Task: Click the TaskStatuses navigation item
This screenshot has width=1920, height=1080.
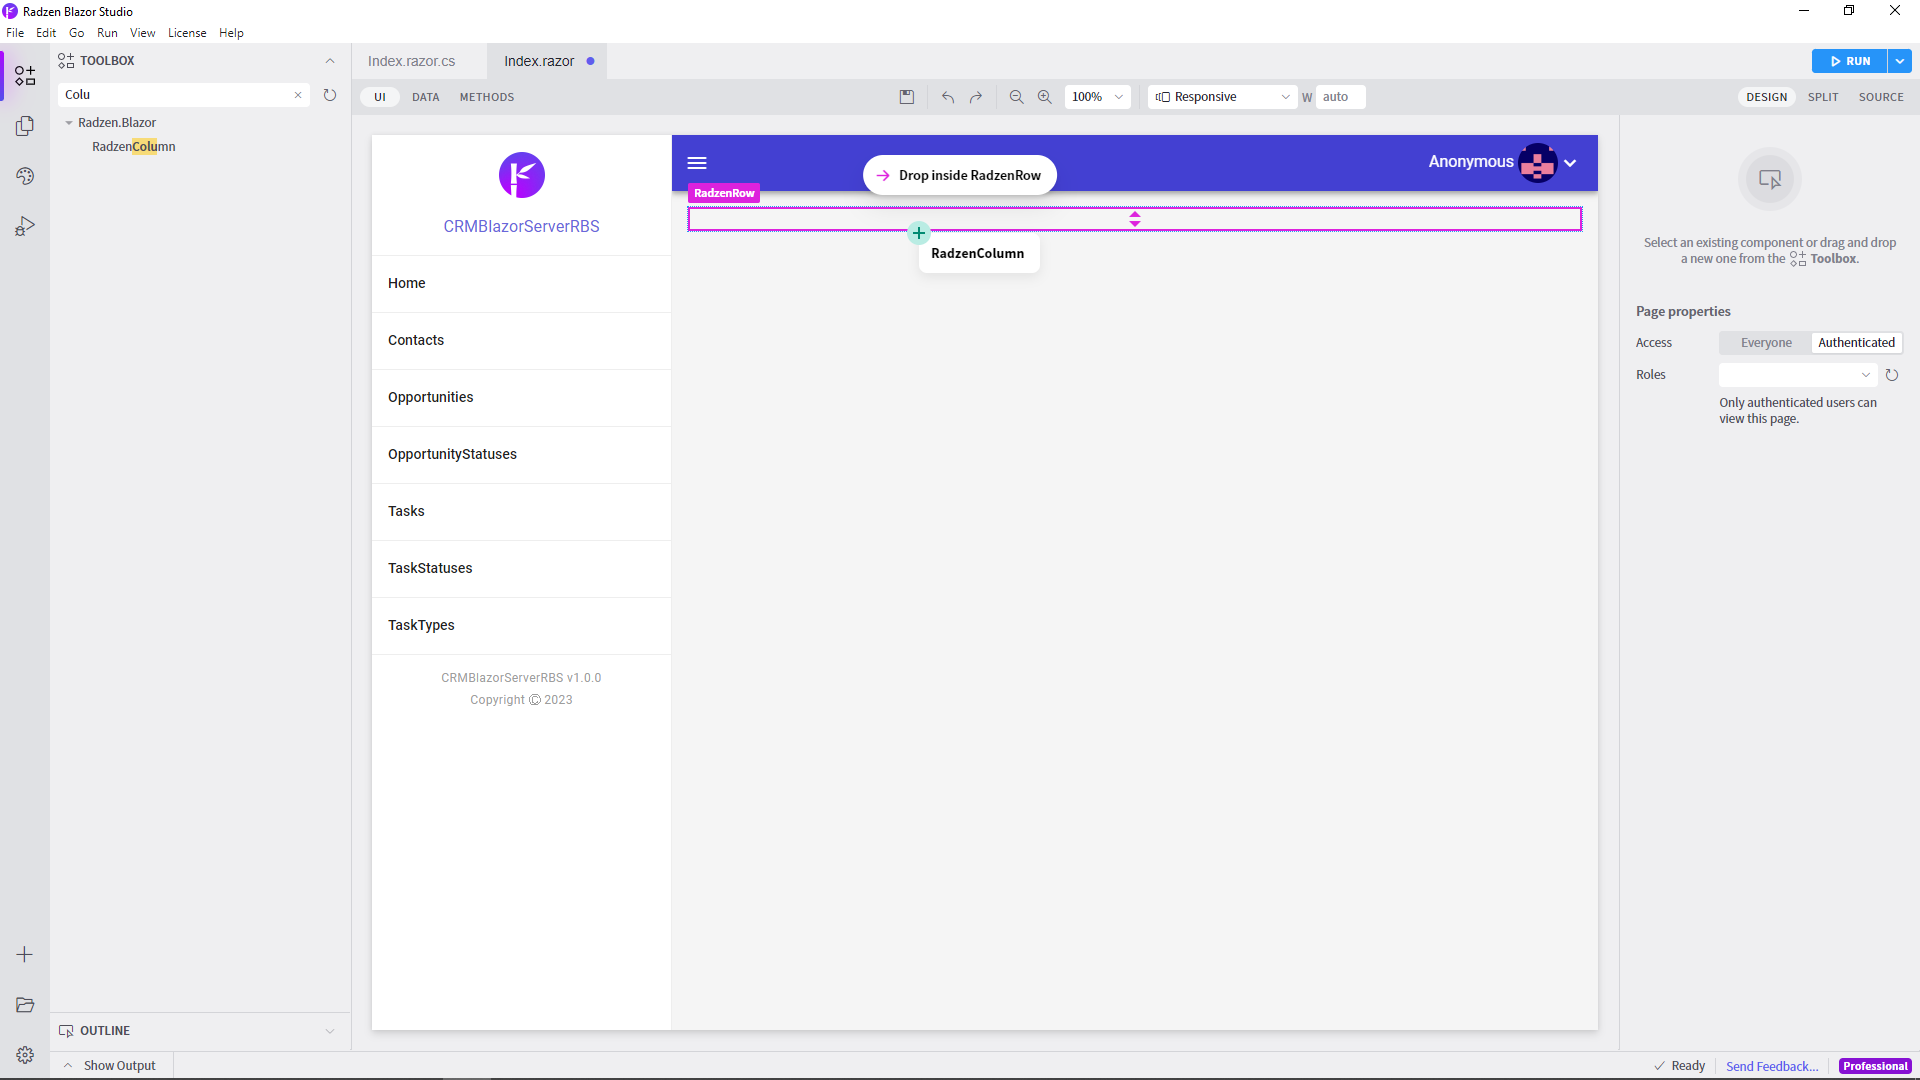Action: coord(521,569)
